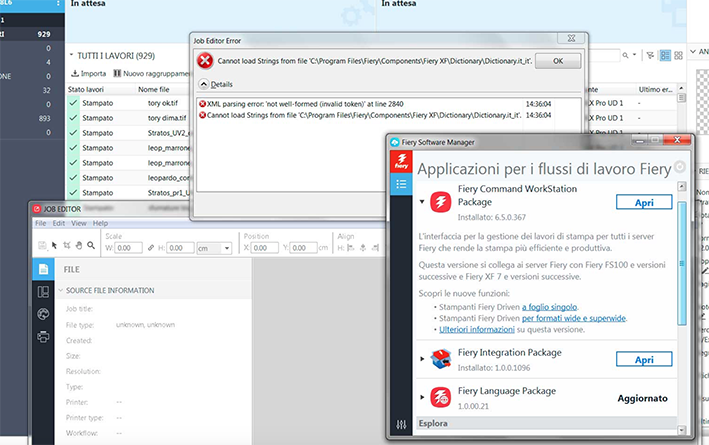Click the red Fiery logo in Software Manager
709x445 pixels.
401,161
